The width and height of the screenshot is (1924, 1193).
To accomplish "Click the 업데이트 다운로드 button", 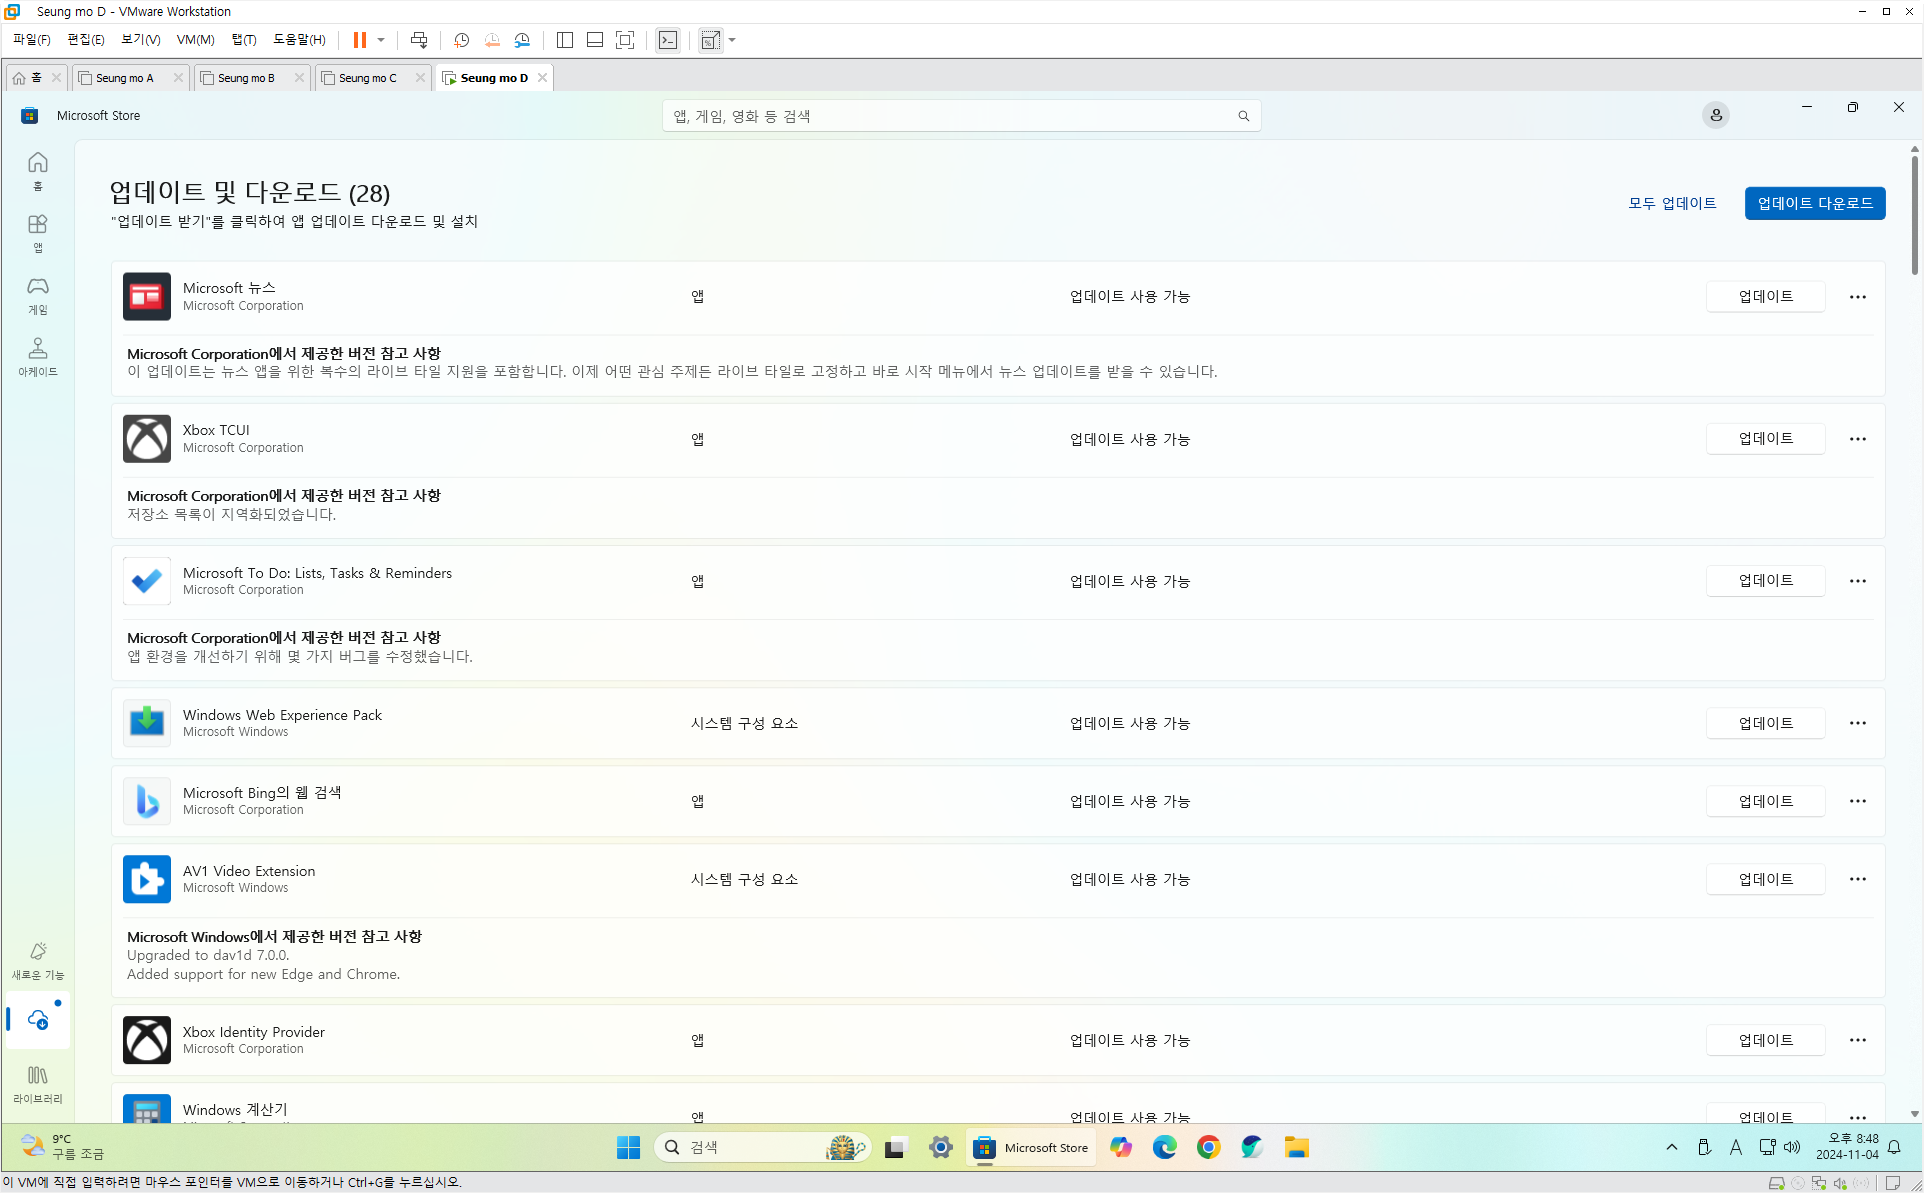I will [x=1814, y=203].
